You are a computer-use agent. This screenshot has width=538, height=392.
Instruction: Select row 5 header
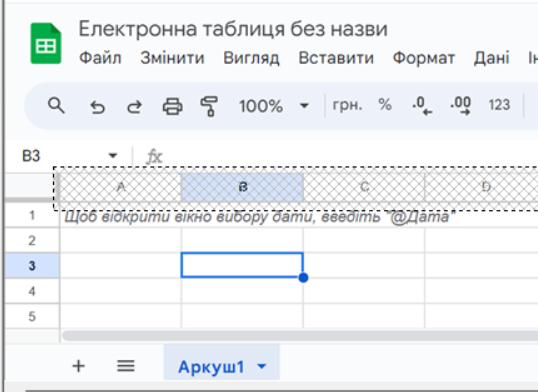(x=32, y=316)
